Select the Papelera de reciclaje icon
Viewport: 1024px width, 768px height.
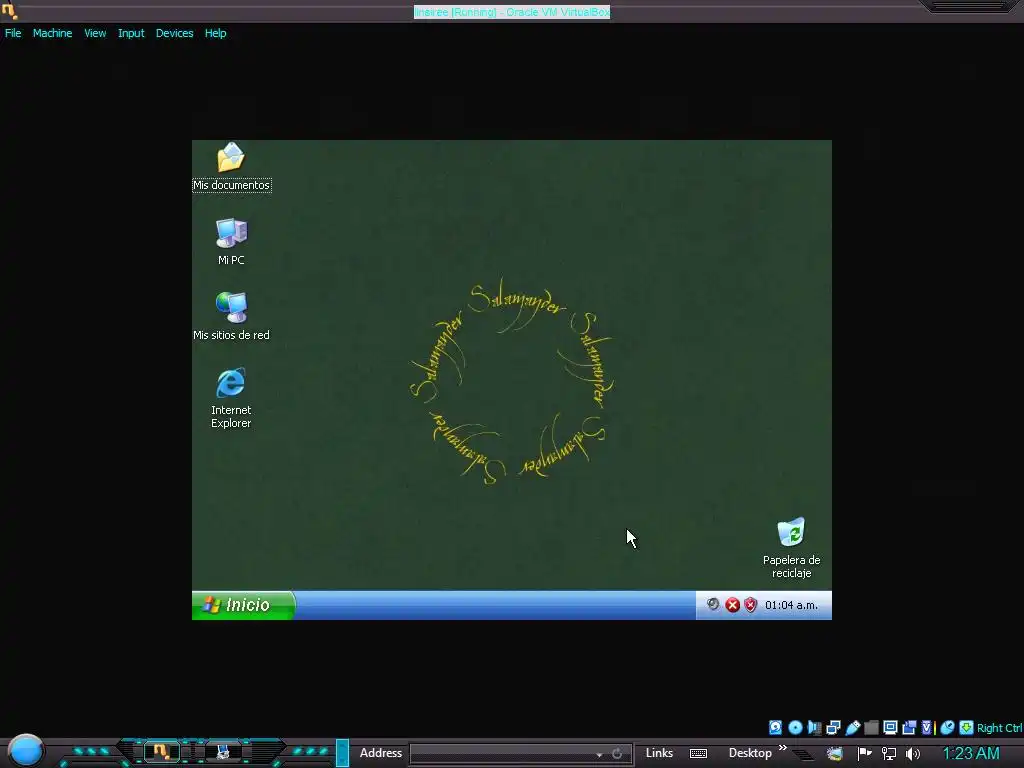(x=792, y=549)
